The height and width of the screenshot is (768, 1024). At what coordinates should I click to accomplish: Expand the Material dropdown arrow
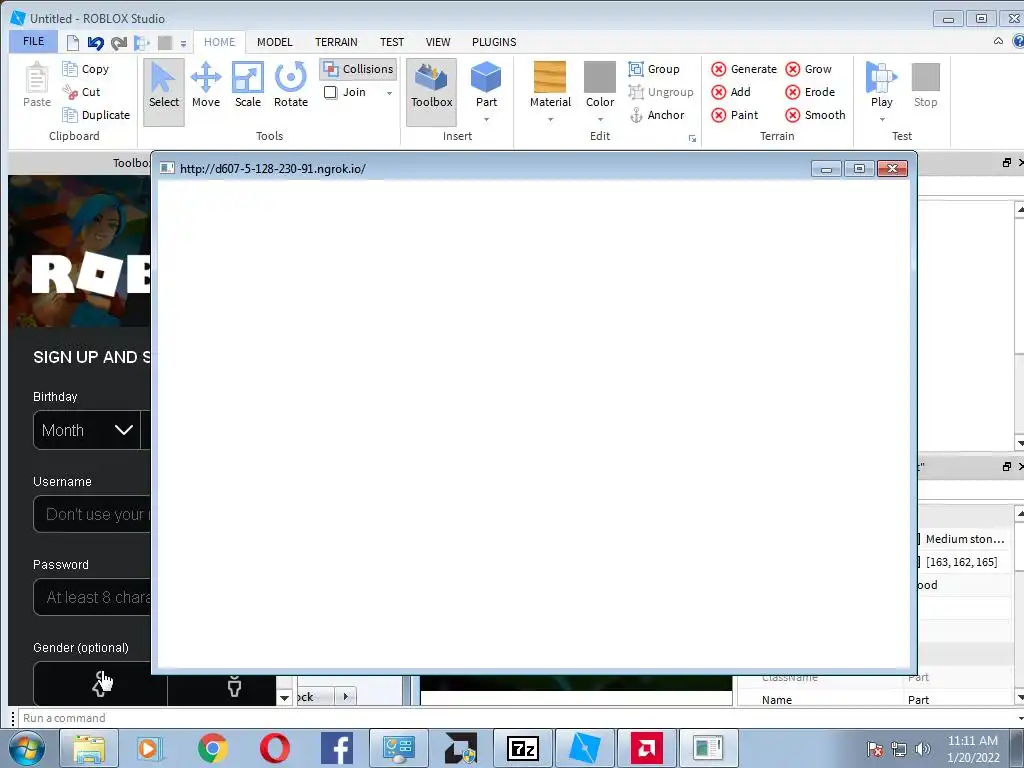(x=551, y=120)
